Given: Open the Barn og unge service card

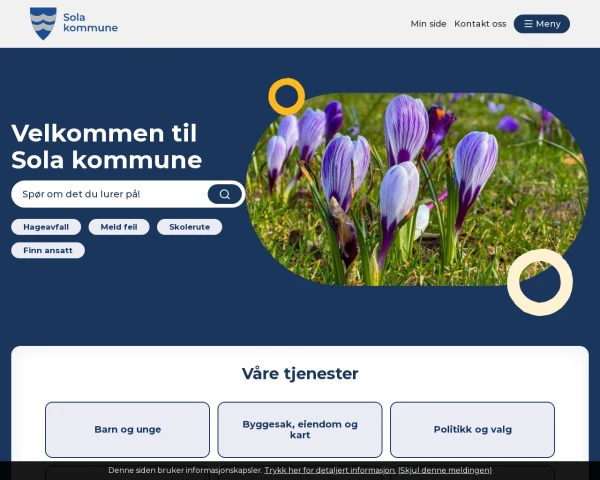Looking at the screenshot, I should coord(127,429).
